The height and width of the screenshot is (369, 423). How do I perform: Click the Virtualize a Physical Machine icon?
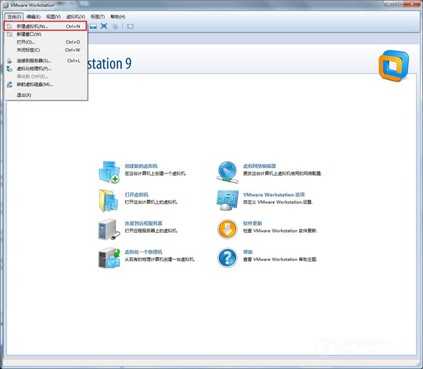pos(109,258)
